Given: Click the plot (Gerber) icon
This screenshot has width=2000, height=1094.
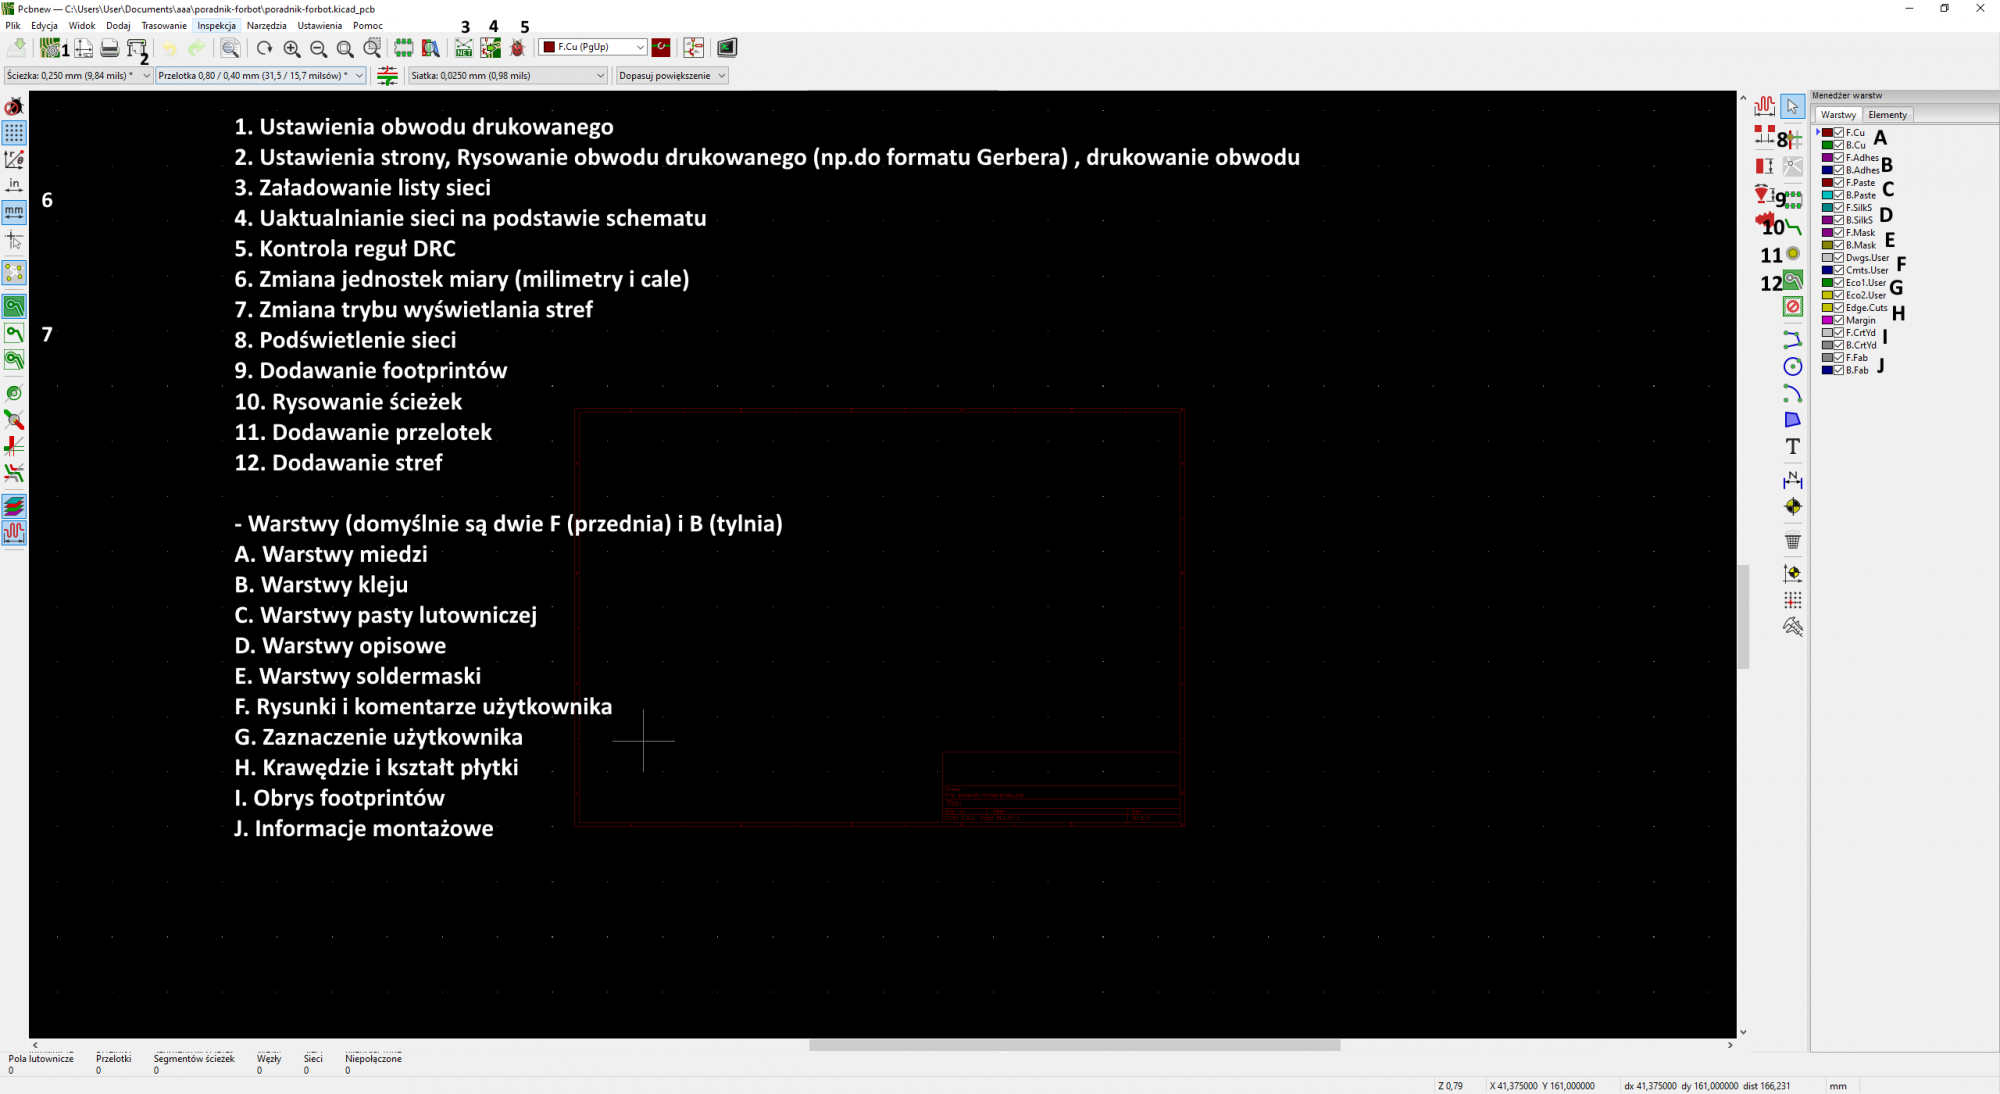Looking at the screenshot, I should 137,47.
